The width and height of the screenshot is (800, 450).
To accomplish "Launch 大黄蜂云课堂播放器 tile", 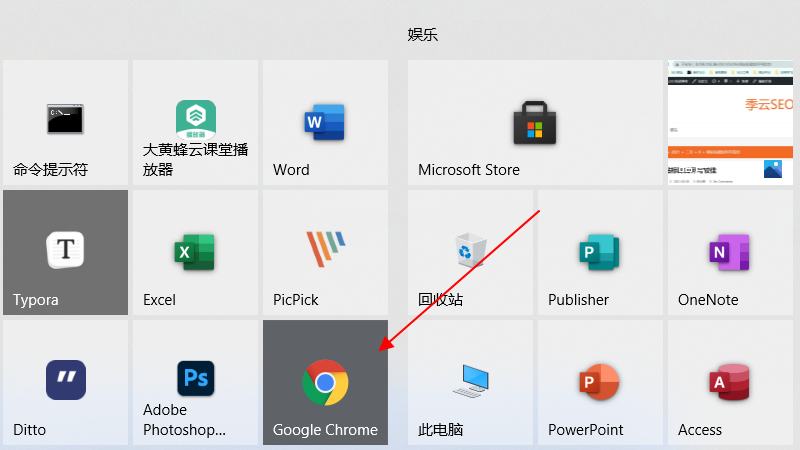I will [x=195, y=122].
